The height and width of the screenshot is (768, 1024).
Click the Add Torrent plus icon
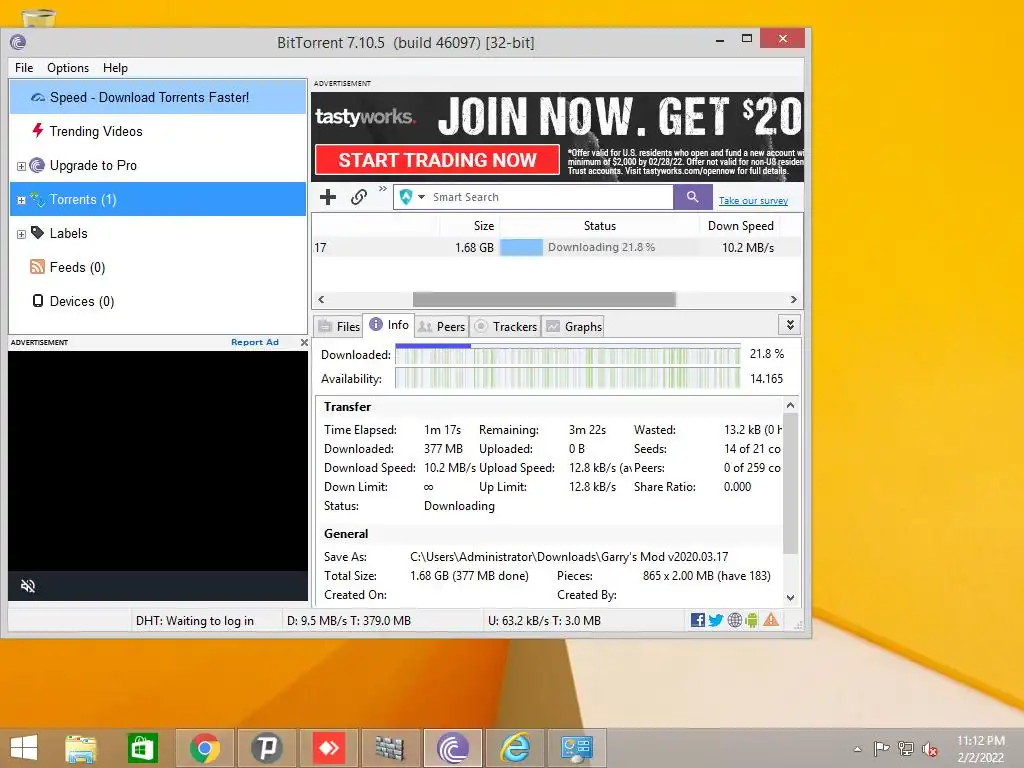tap(328, 197)
